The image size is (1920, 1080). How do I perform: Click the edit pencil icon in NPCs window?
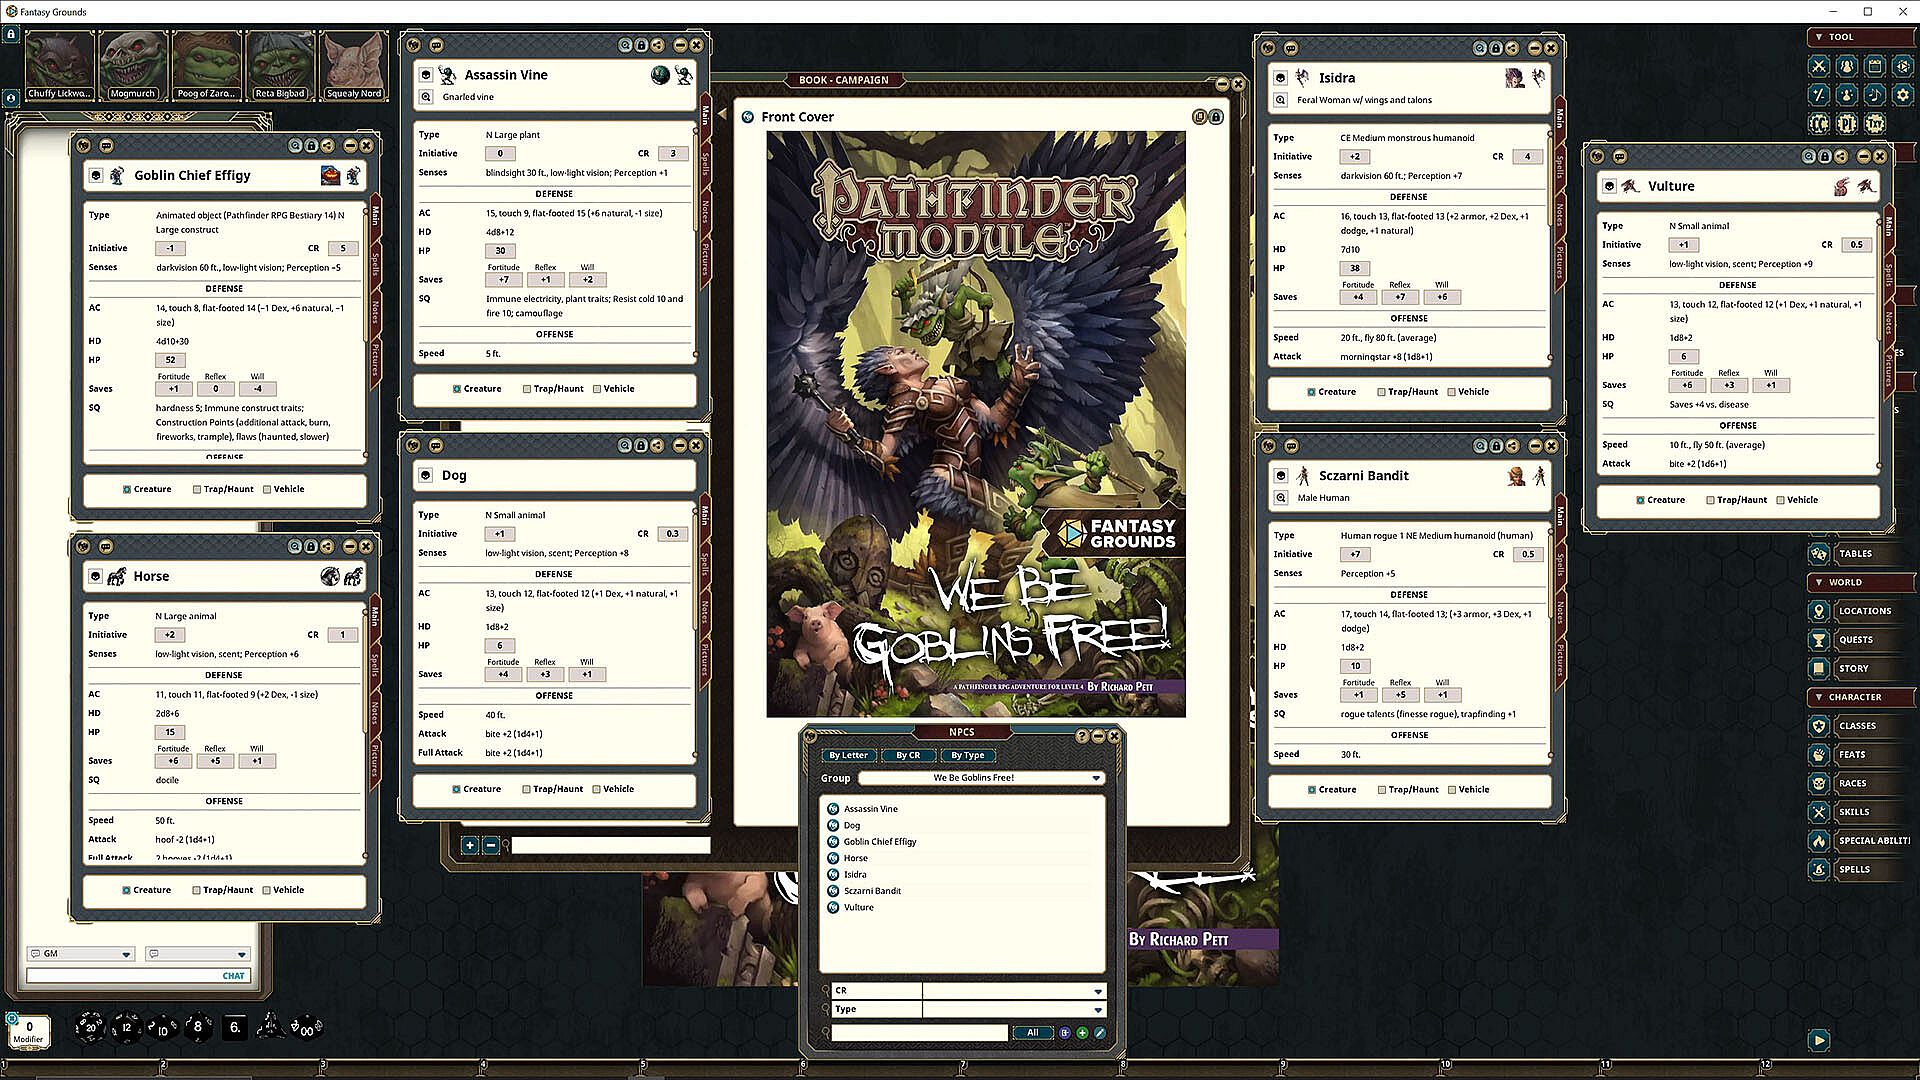(x=1099, y=1033)
